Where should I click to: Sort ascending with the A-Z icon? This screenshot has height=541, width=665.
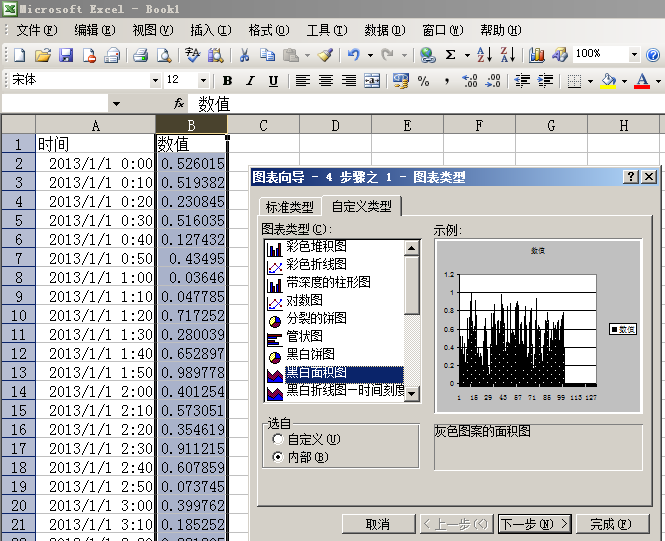484,55
